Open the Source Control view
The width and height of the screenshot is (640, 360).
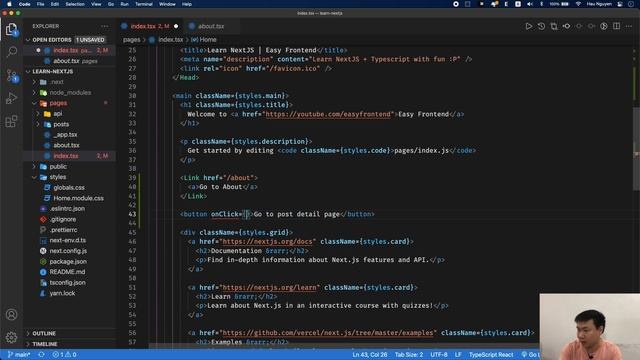11,75
